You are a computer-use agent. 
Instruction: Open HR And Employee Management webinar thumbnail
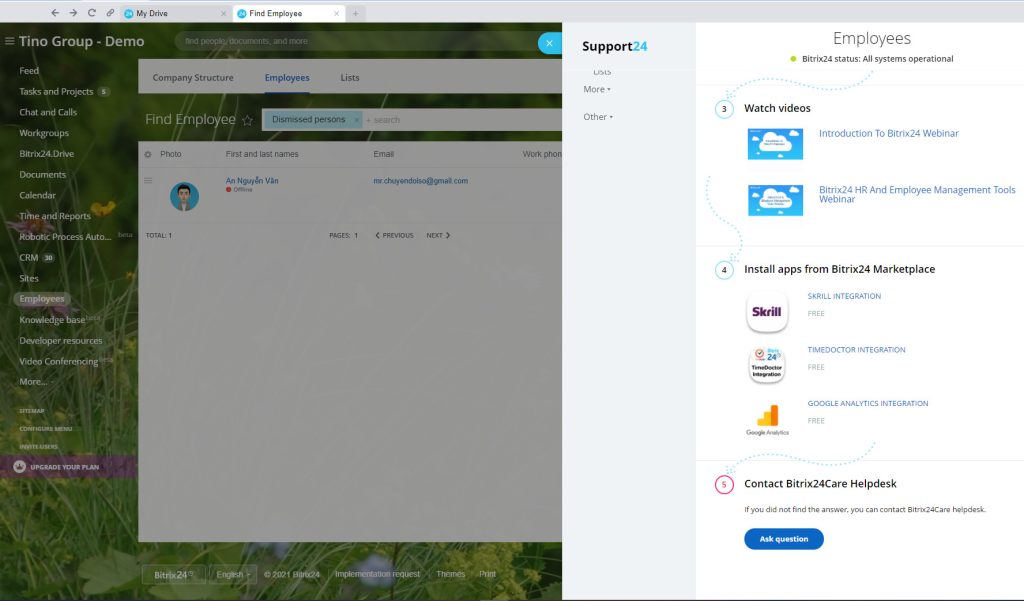775,200
